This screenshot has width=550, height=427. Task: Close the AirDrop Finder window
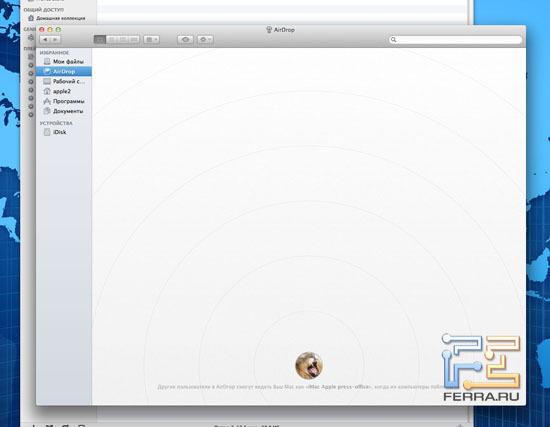click(42, 29)
